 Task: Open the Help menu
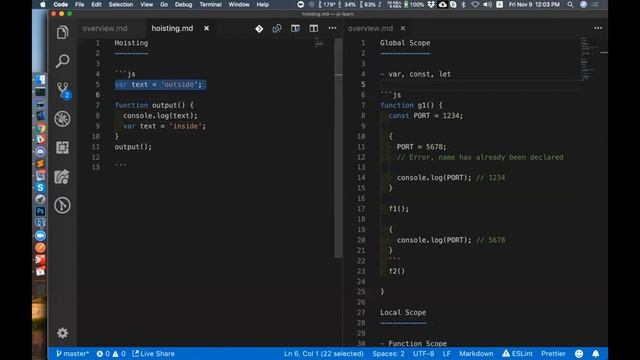262,4
